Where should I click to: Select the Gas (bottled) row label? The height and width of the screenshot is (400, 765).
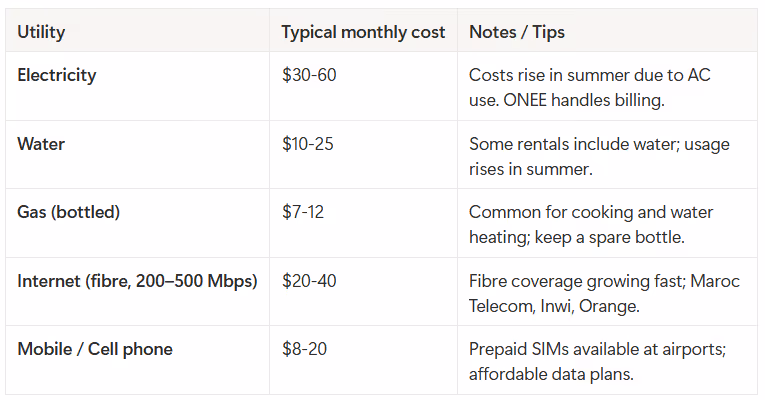tap(69, 212)
